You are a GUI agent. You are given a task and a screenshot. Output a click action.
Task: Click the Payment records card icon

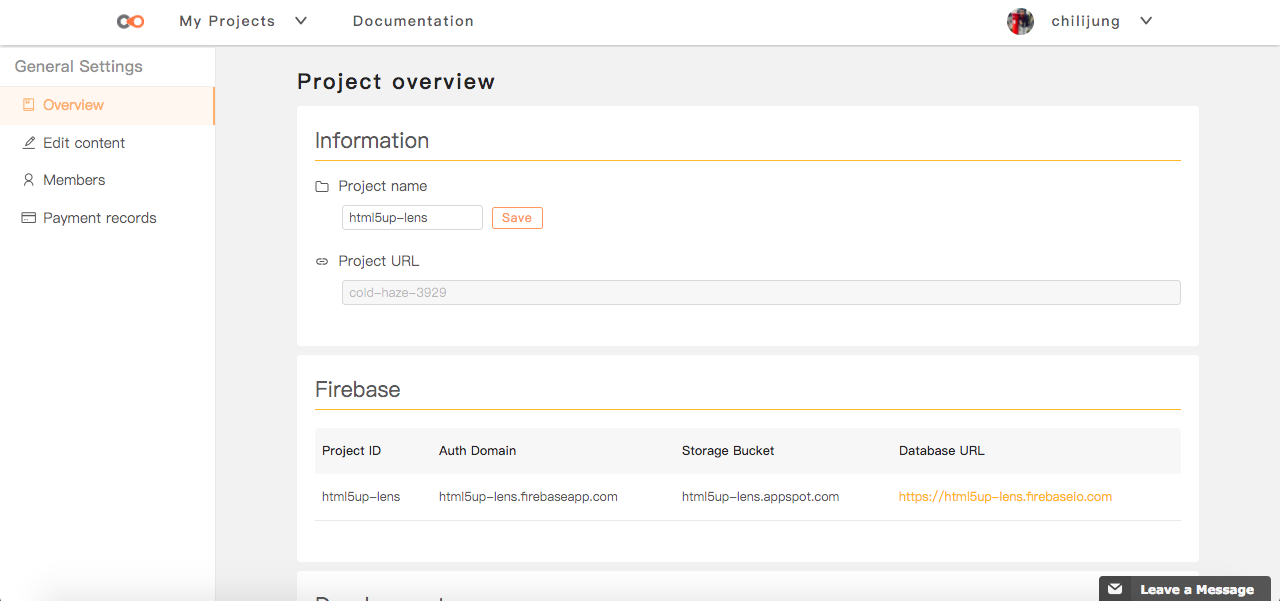pyautogui.click(x=29, y=218)
